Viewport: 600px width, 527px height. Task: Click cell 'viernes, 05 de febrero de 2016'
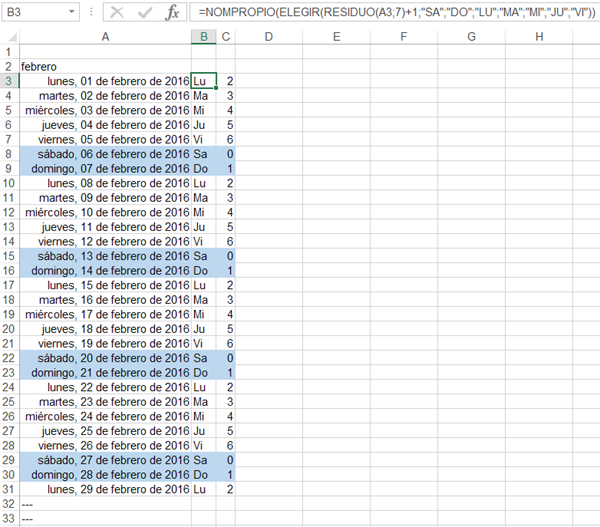coord(105,139)
